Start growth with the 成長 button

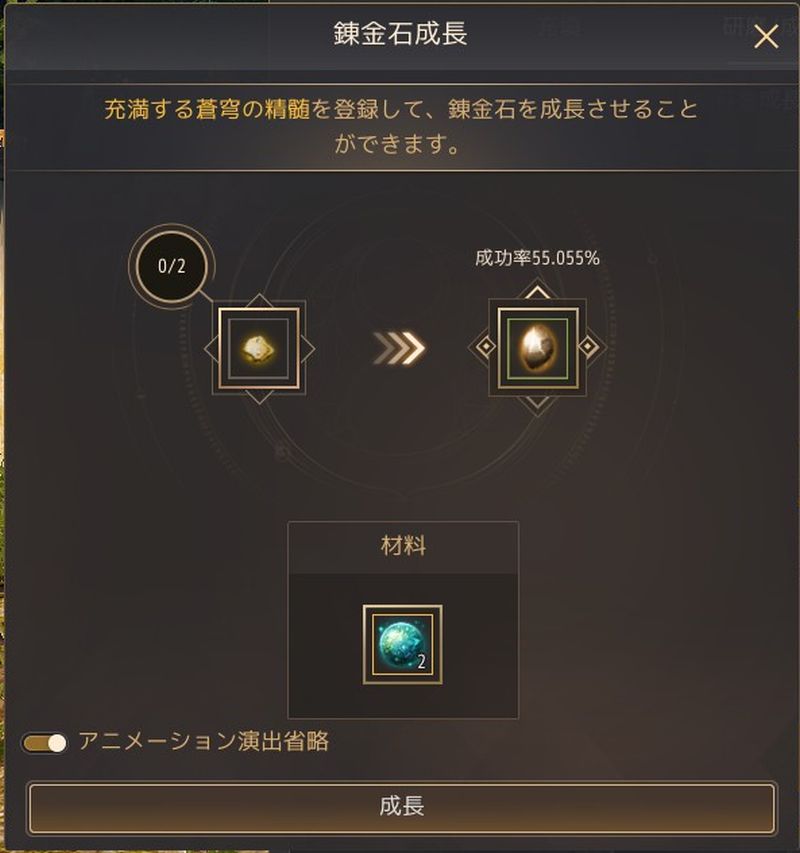point(401,807)
